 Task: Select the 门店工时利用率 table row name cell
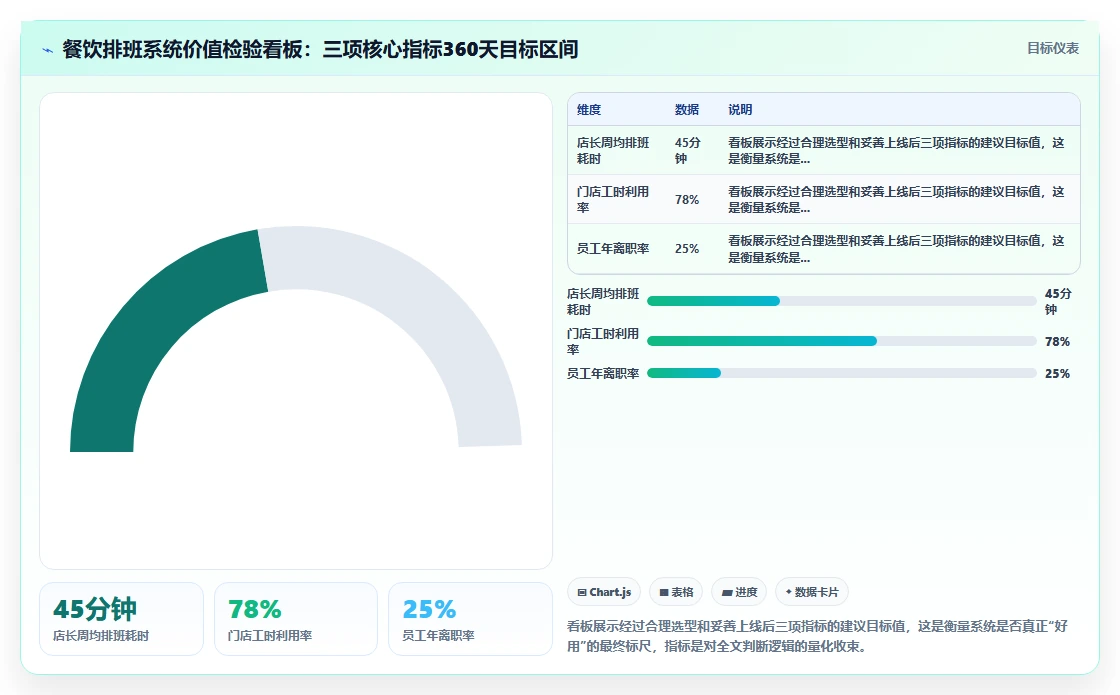[x=614, y=199]
